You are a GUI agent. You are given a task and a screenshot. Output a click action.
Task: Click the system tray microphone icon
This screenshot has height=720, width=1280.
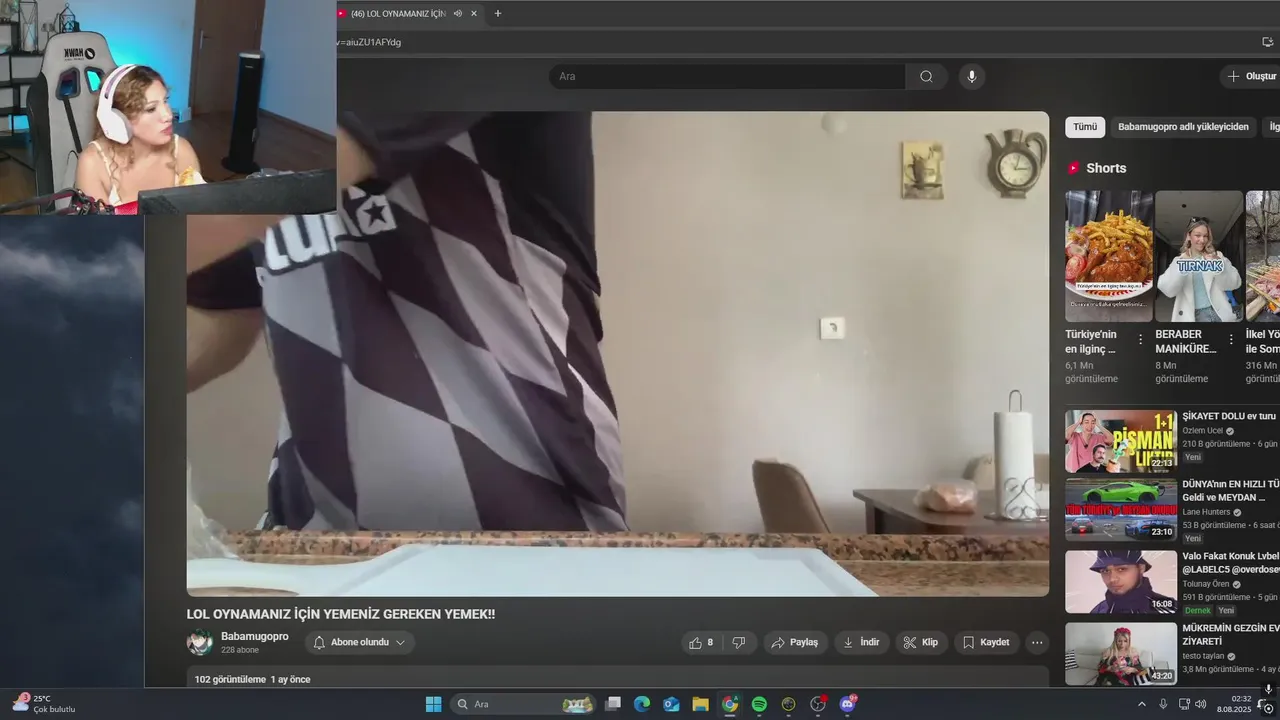[x=1163, y=704]
